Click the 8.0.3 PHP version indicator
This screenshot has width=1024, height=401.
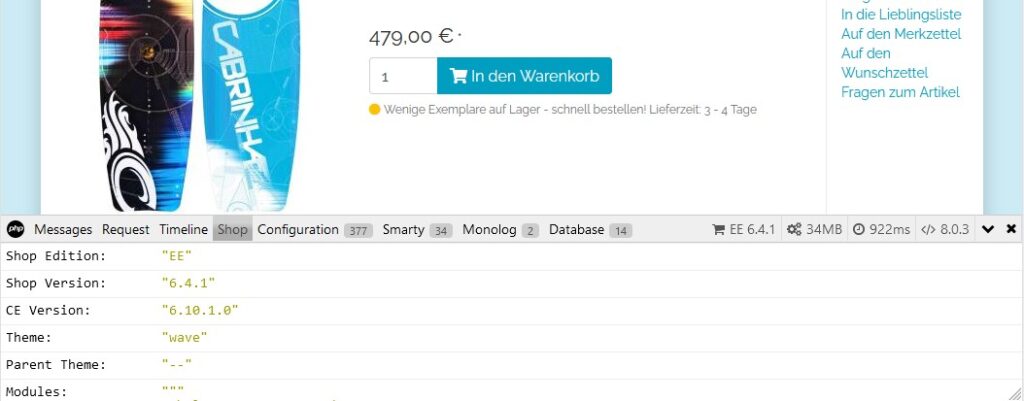pyautogui.click(x=945, y=230)
